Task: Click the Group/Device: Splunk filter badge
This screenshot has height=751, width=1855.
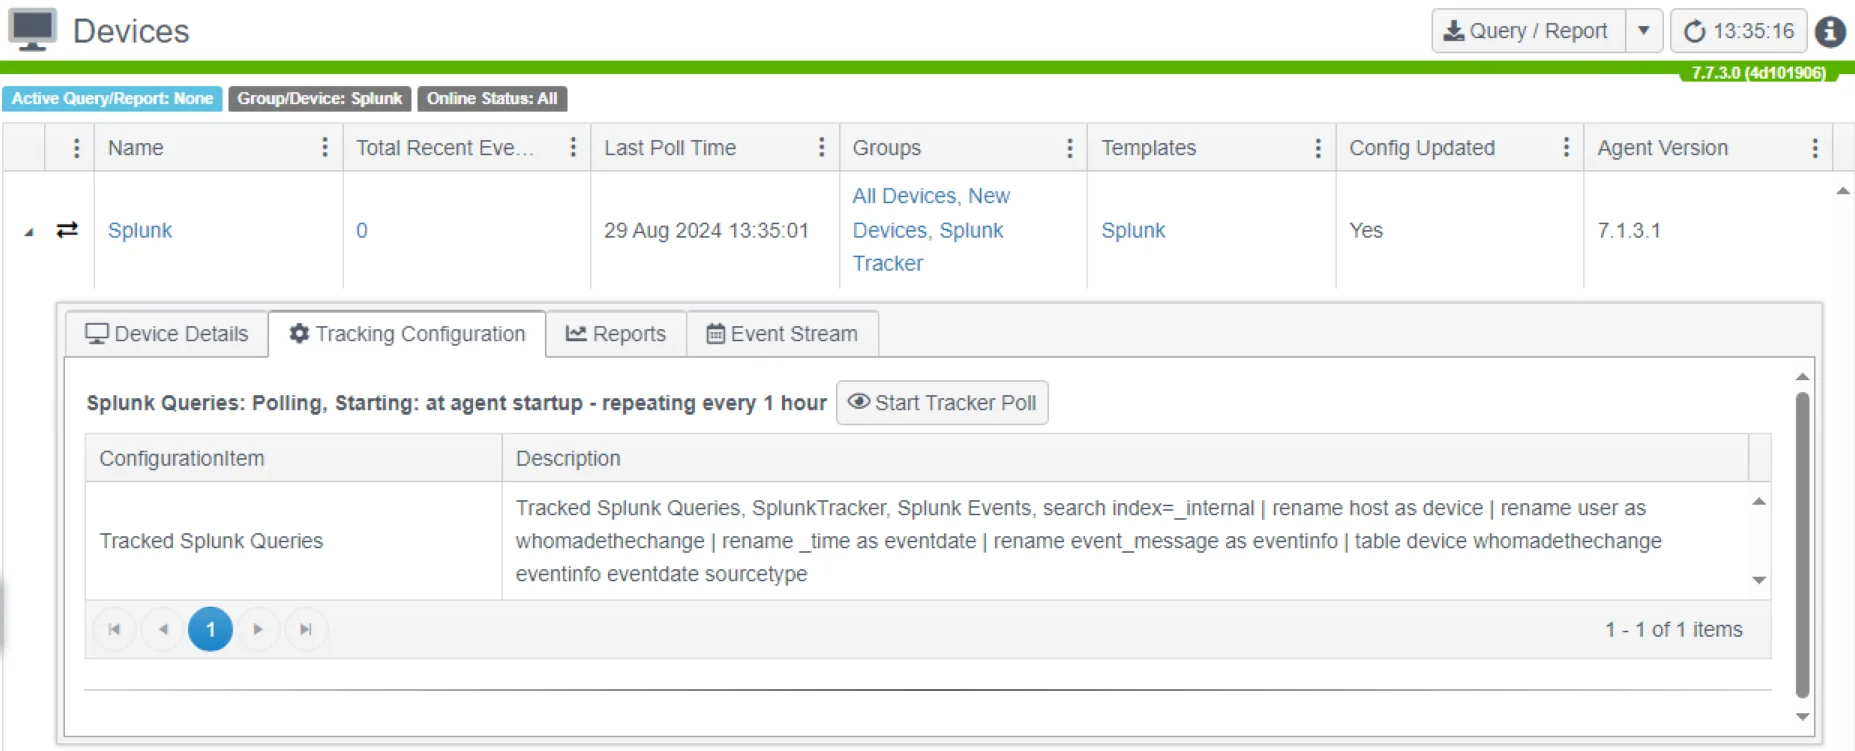Action: click(320, 99)
